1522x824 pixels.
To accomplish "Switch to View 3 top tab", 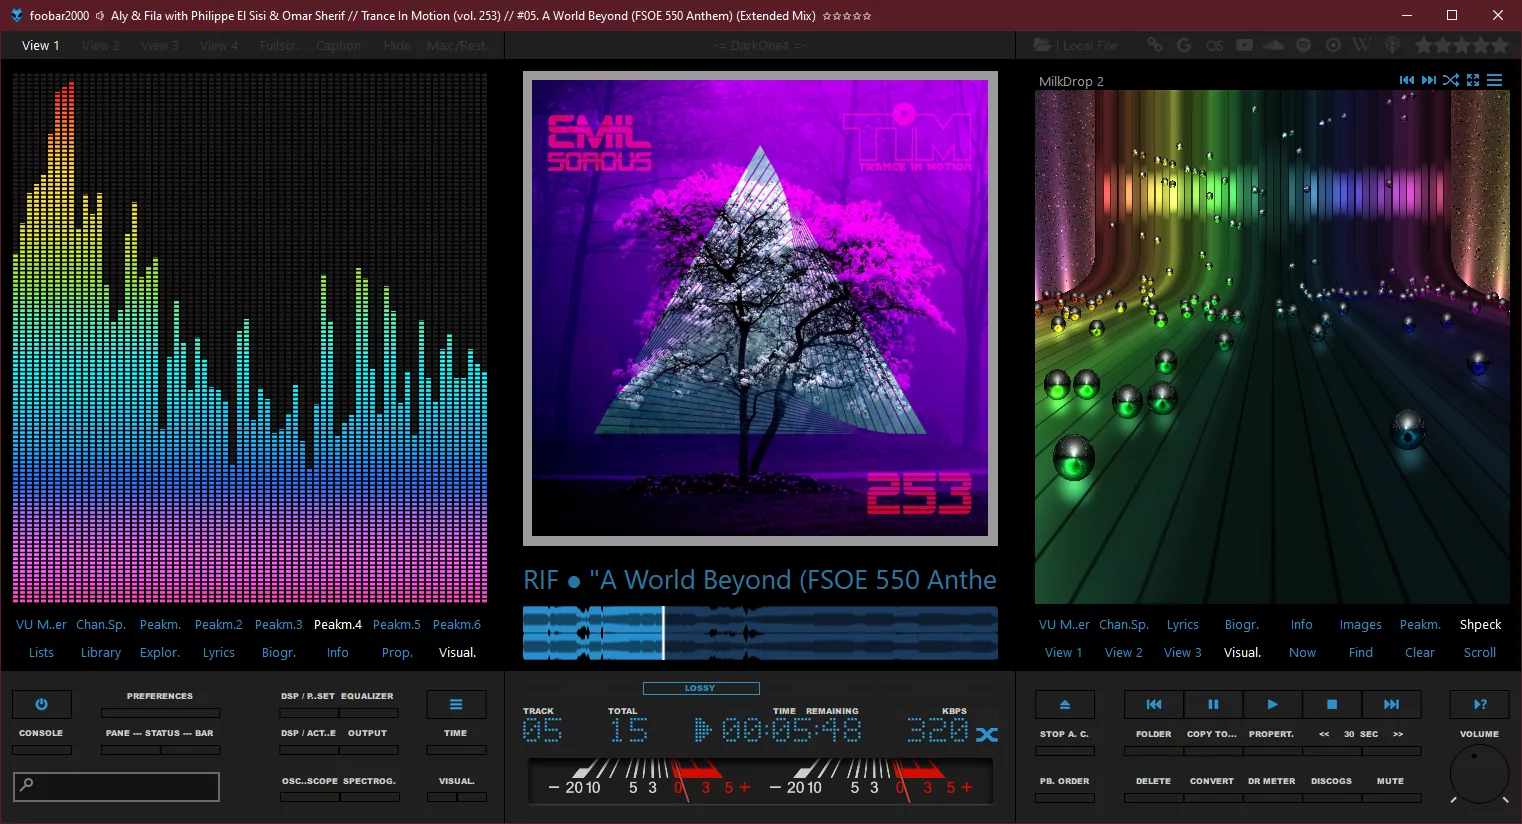I will coord(160,45).
